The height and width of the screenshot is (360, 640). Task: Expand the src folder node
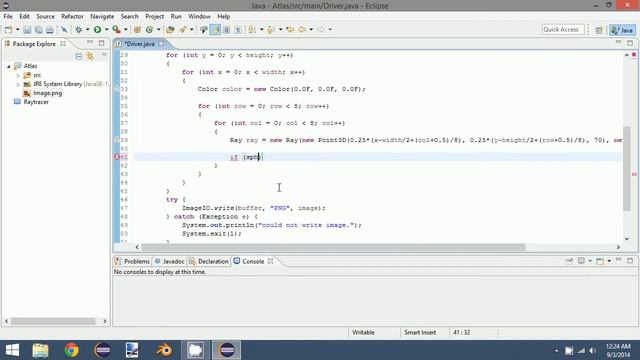tap(18, 75)
